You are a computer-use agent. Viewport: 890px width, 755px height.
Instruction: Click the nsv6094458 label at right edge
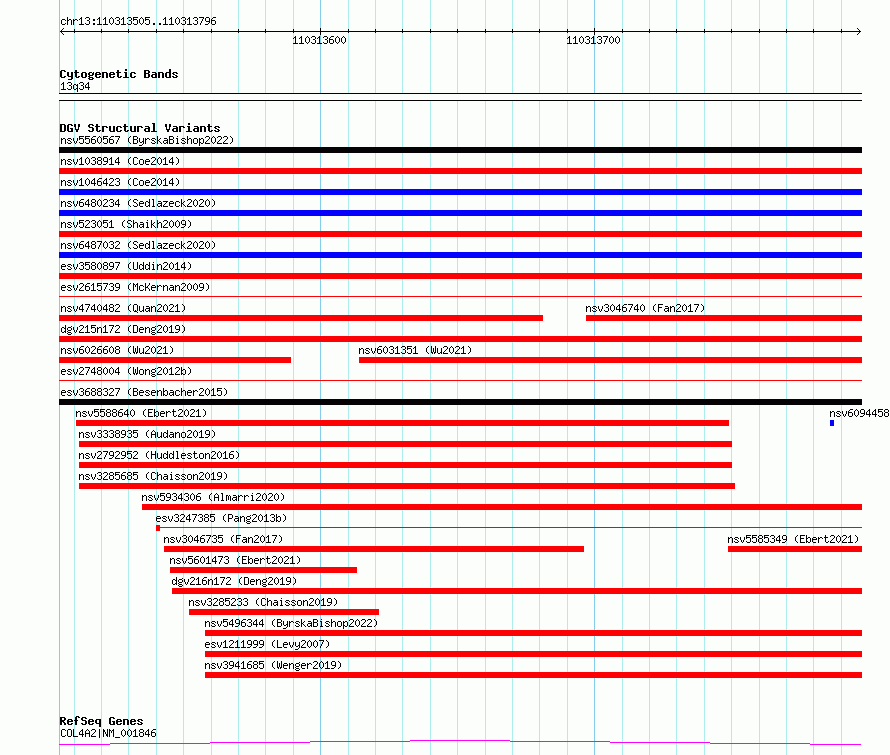(859, 413)
